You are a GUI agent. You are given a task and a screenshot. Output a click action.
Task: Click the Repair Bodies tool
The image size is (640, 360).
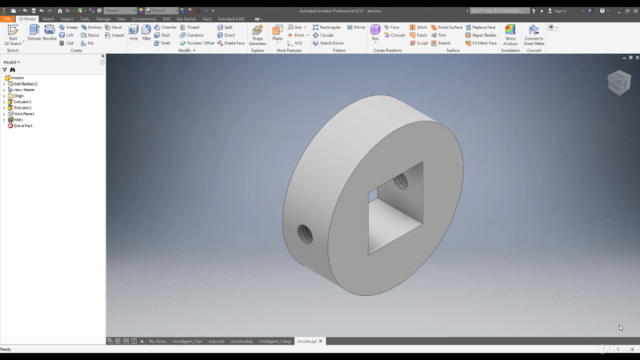click(x=481, y=35)
